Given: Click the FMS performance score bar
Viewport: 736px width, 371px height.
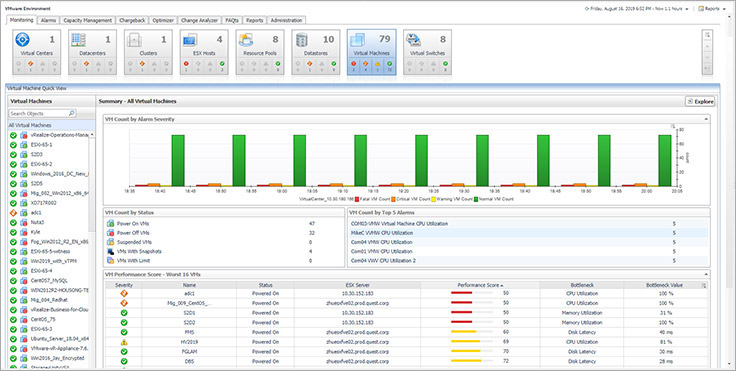Looking at the screenshot, I should click(x=471, y=331).
